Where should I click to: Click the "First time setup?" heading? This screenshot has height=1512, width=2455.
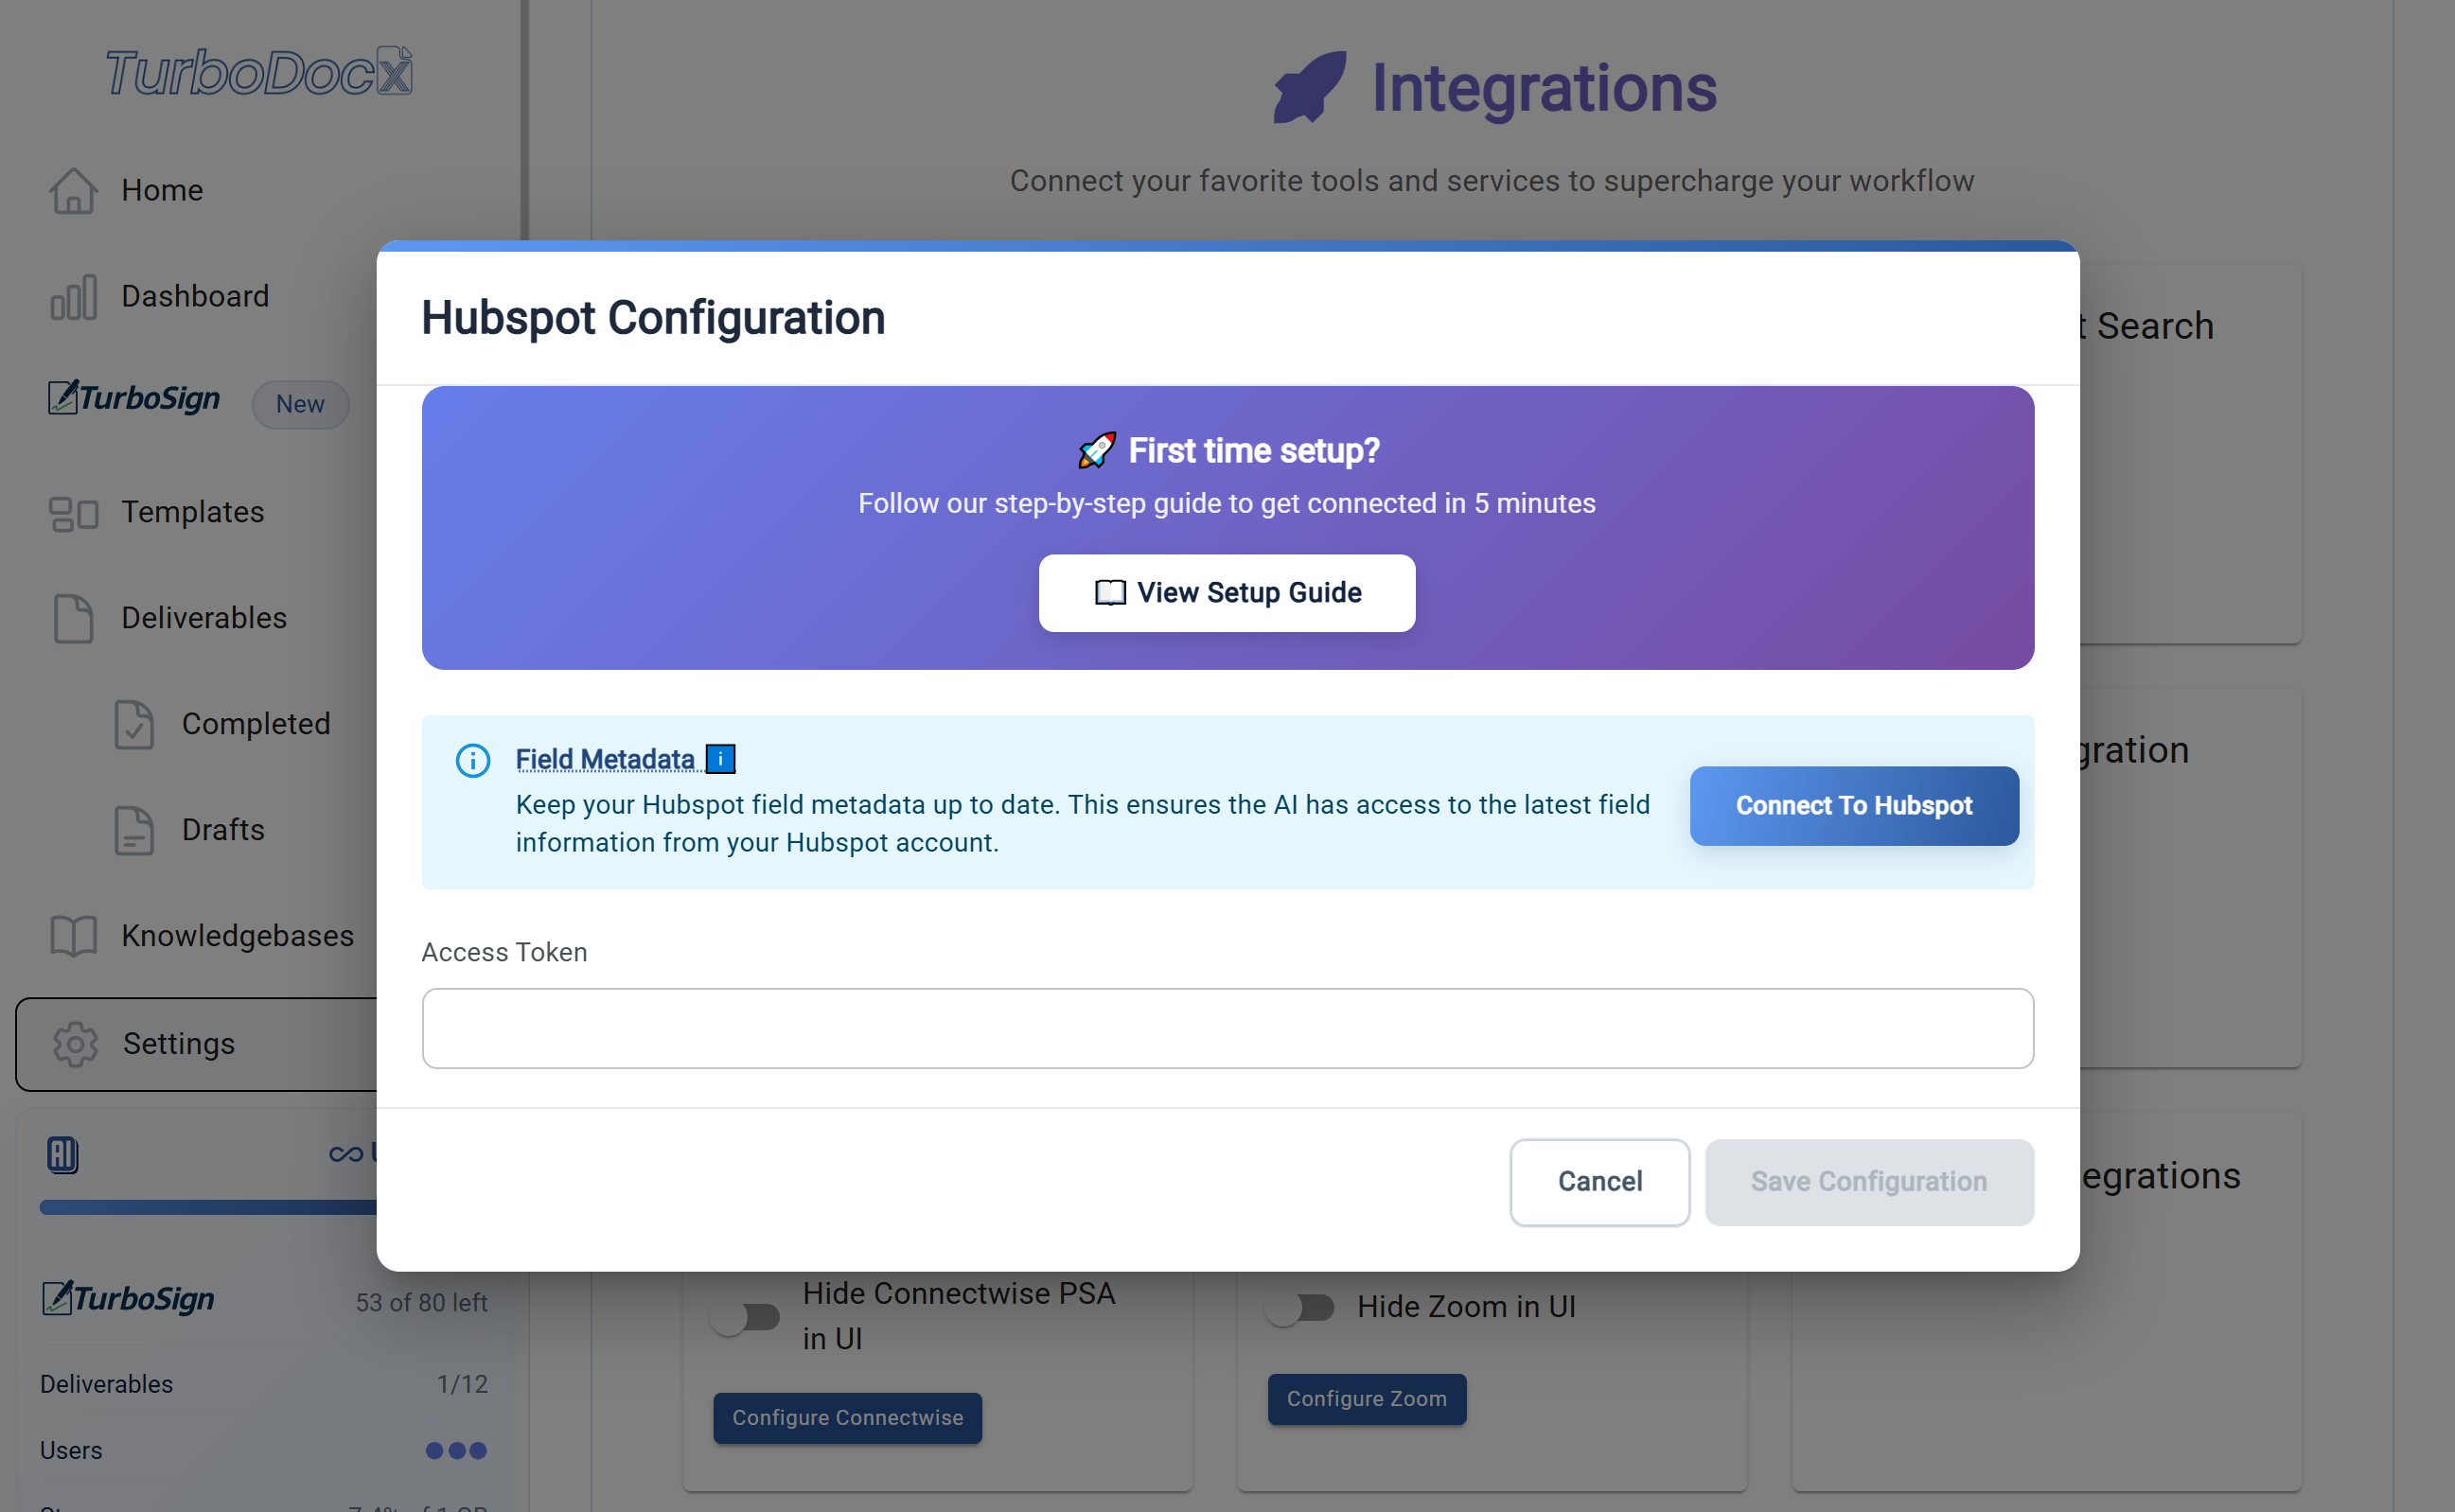[1253, 451]
